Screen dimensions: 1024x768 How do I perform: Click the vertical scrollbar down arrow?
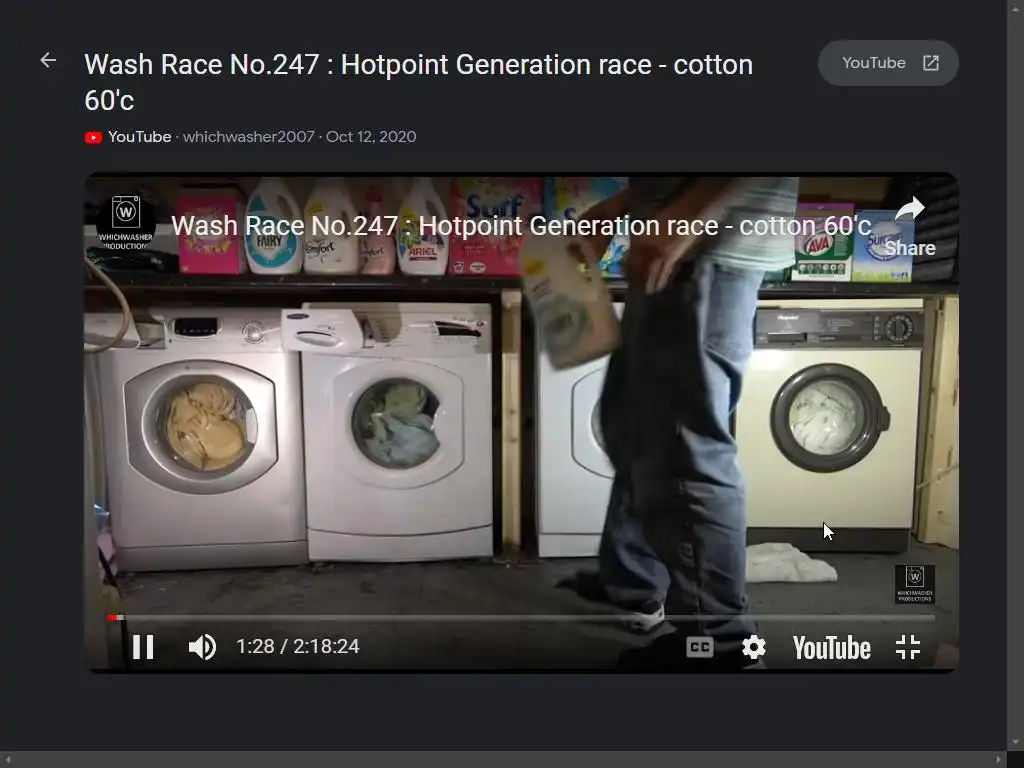1015,743
